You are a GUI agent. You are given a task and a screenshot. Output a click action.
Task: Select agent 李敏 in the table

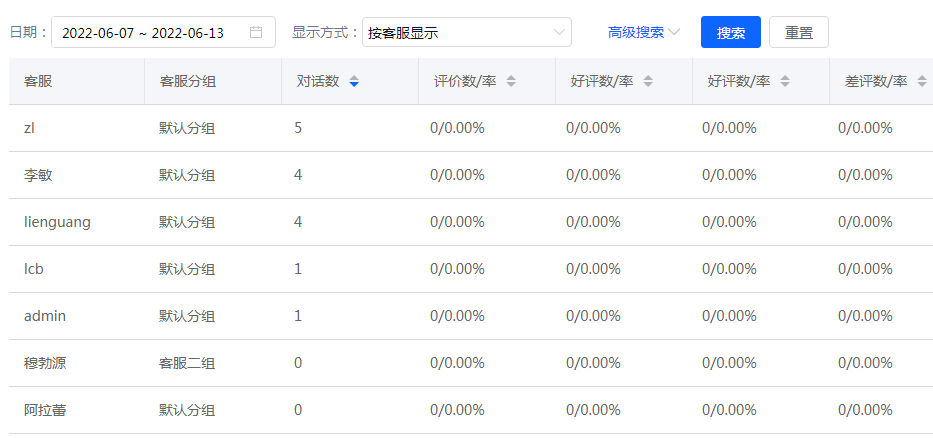[38, 175]
